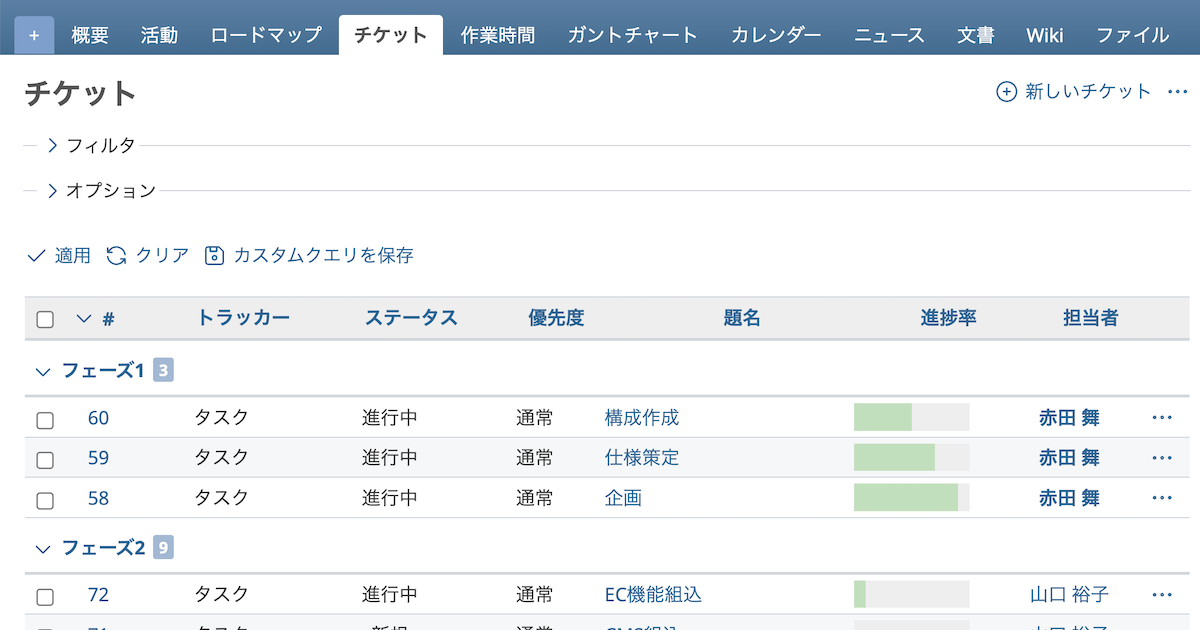
Task: Click progress bar of 構成作成 row
Action: click(x=912, y=417)
